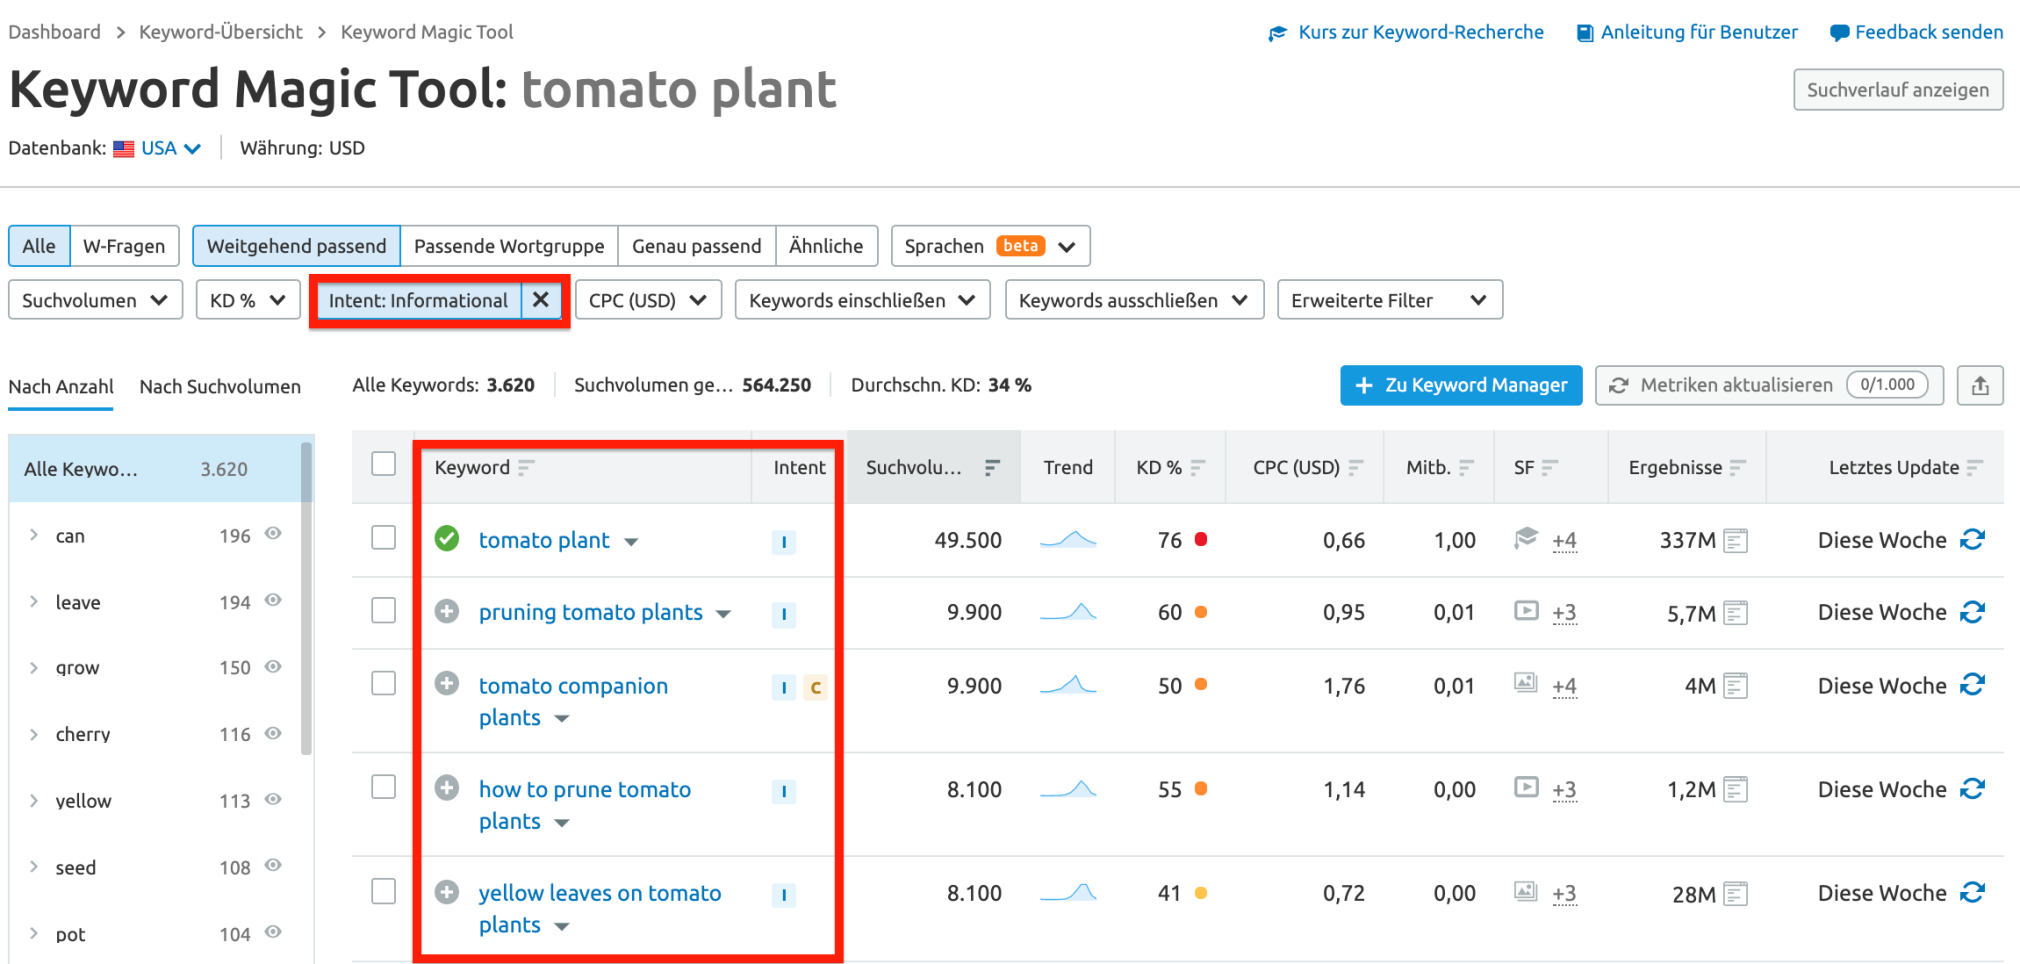Add how to prune tomato plants keyword
Screen dimensions: 2020x964
pyautogui.click(x=447, y=788)
